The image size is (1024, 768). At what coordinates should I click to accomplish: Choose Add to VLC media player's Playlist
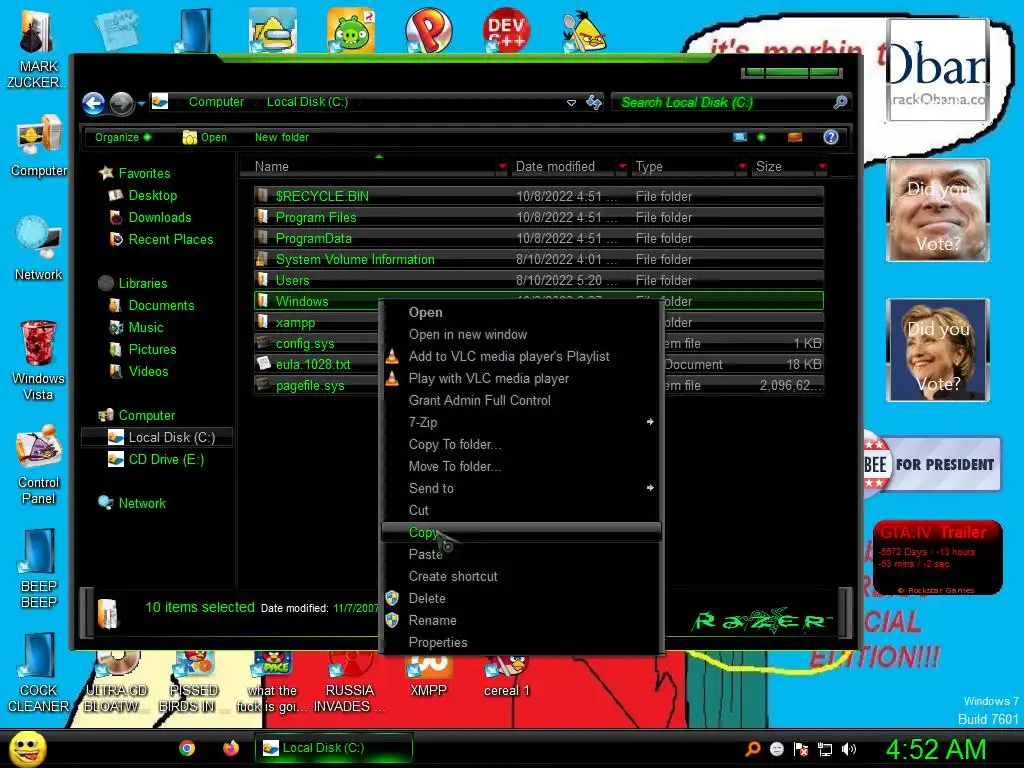pos(521,357)
